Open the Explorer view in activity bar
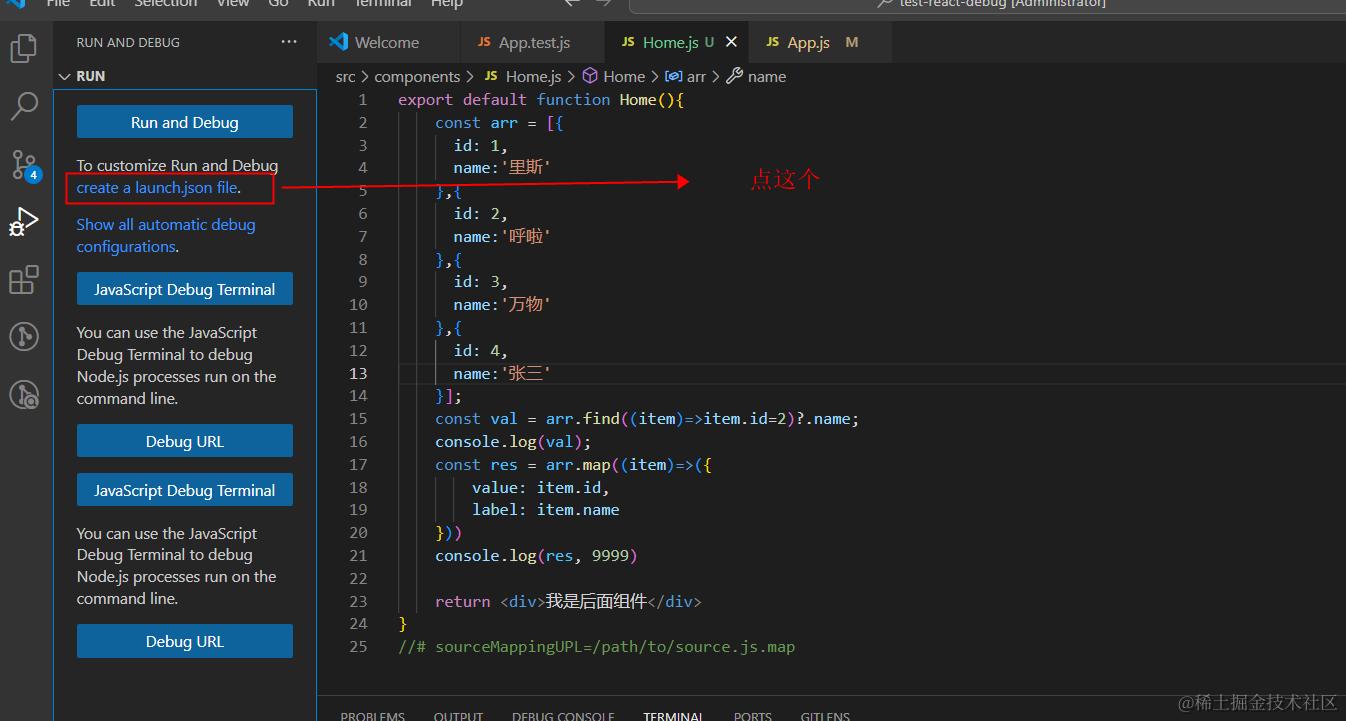 point(23,48)
